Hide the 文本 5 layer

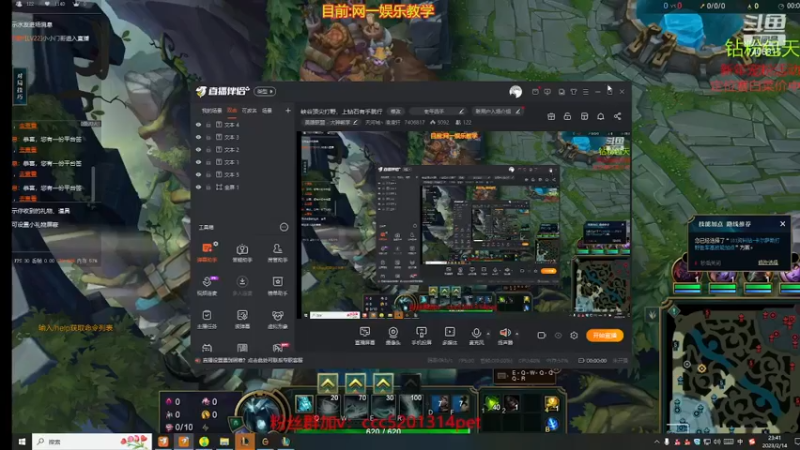[198, 174]
